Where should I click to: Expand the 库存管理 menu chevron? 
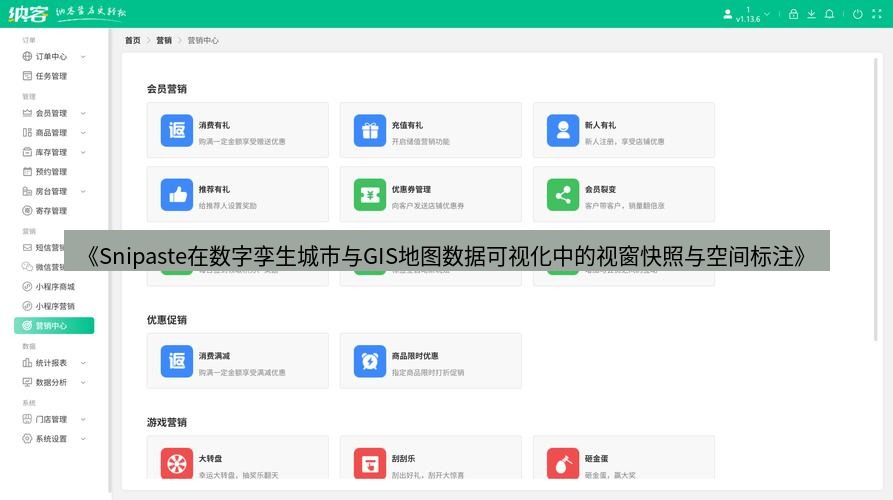coord(83,152)
